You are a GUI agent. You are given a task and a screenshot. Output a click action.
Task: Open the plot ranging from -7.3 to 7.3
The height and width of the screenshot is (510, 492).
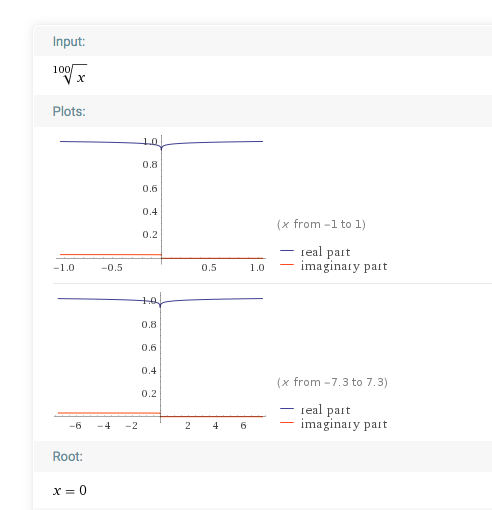tap(160, 362)
